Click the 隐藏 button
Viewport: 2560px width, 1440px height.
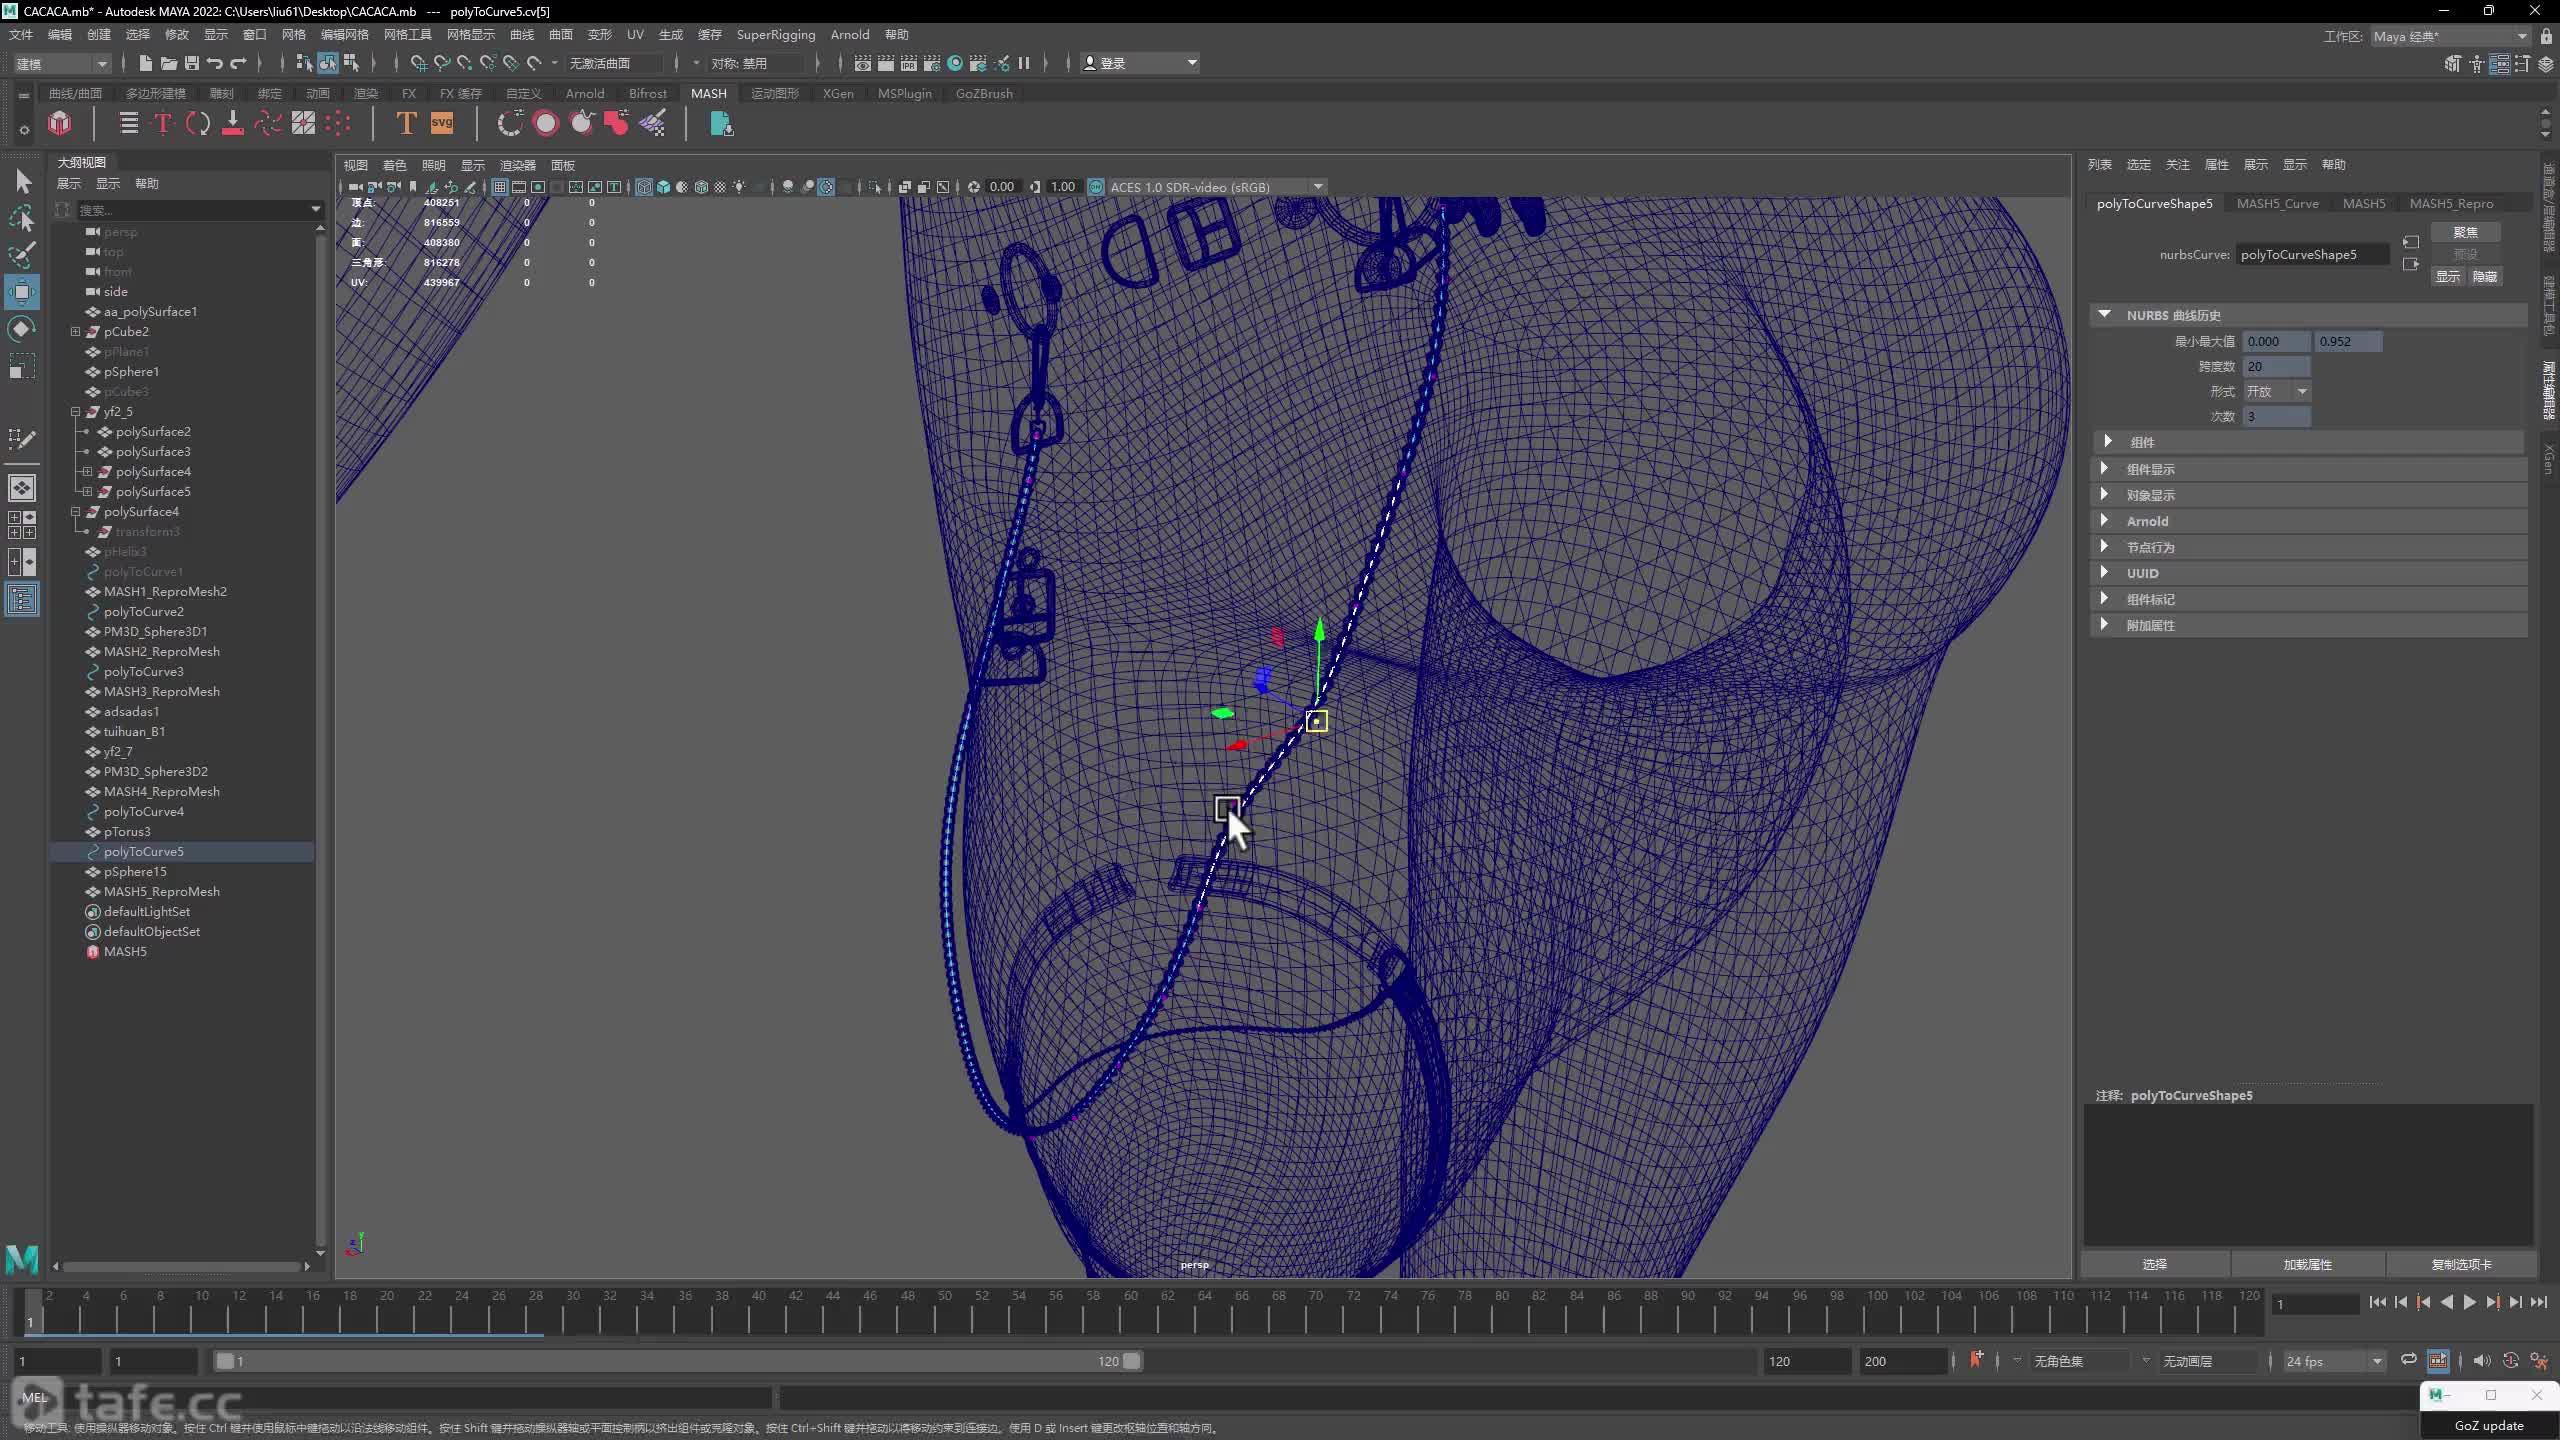point(2485,276)
